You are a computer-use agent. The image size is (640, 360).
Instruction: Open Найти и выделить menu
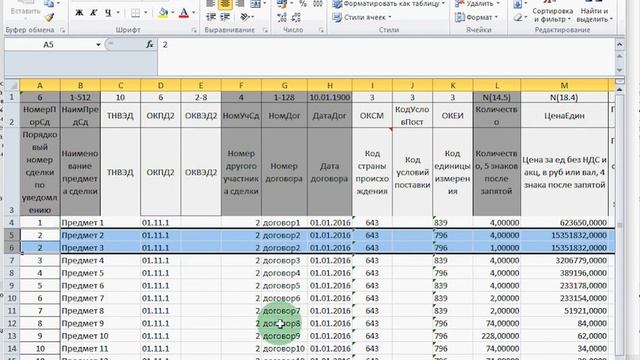point(594,15)
